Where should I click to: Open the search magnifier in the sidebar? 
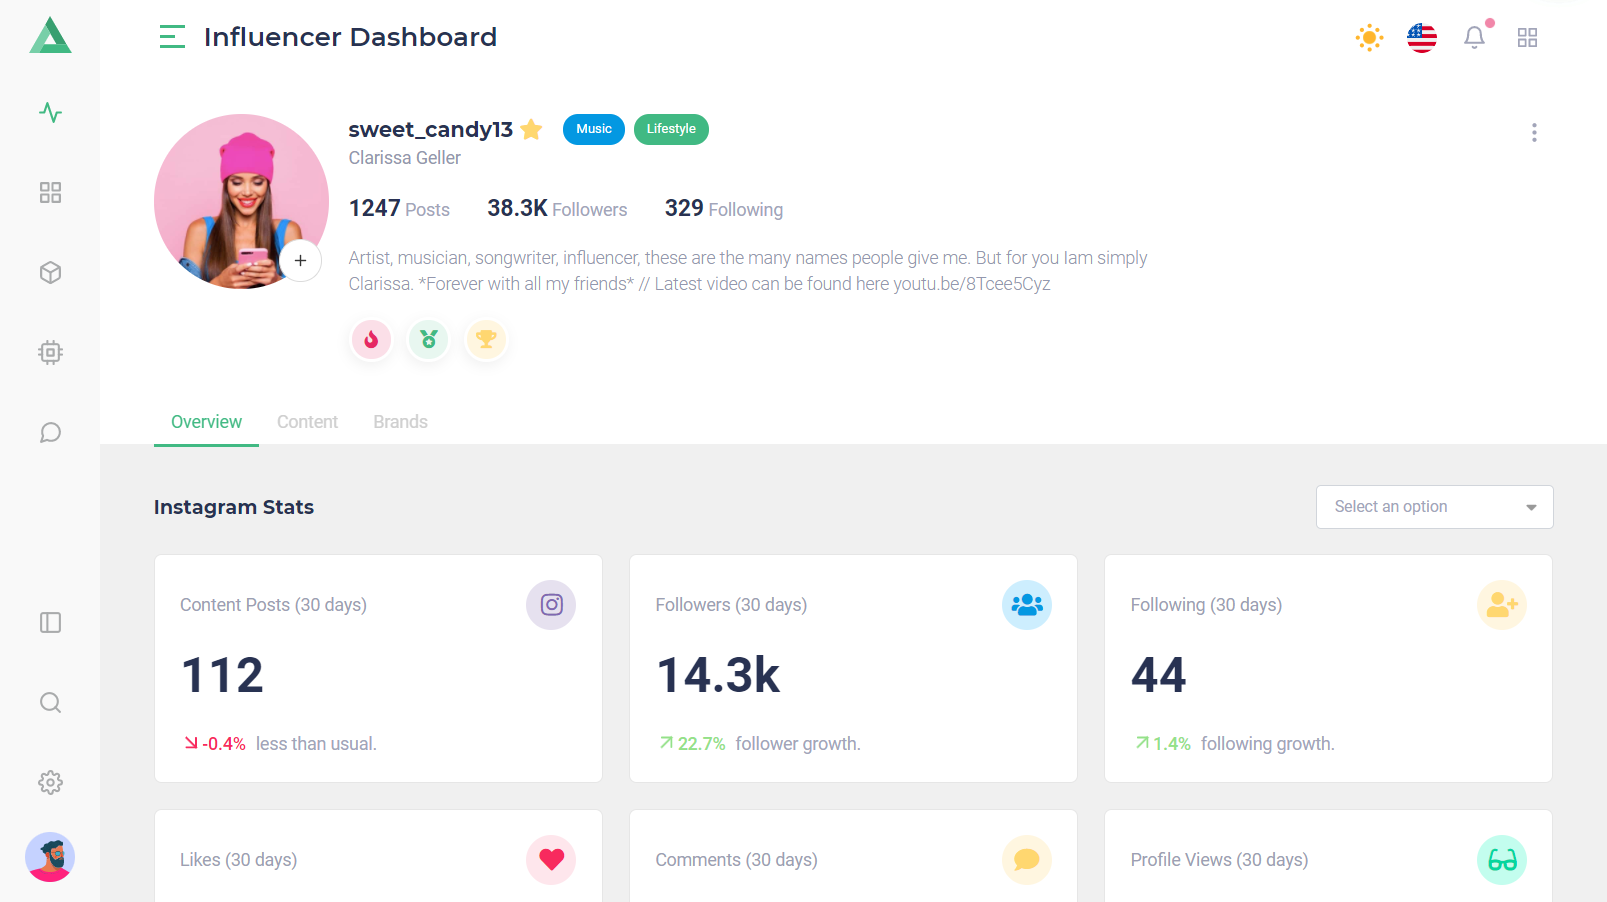click(x=50, y=702)
